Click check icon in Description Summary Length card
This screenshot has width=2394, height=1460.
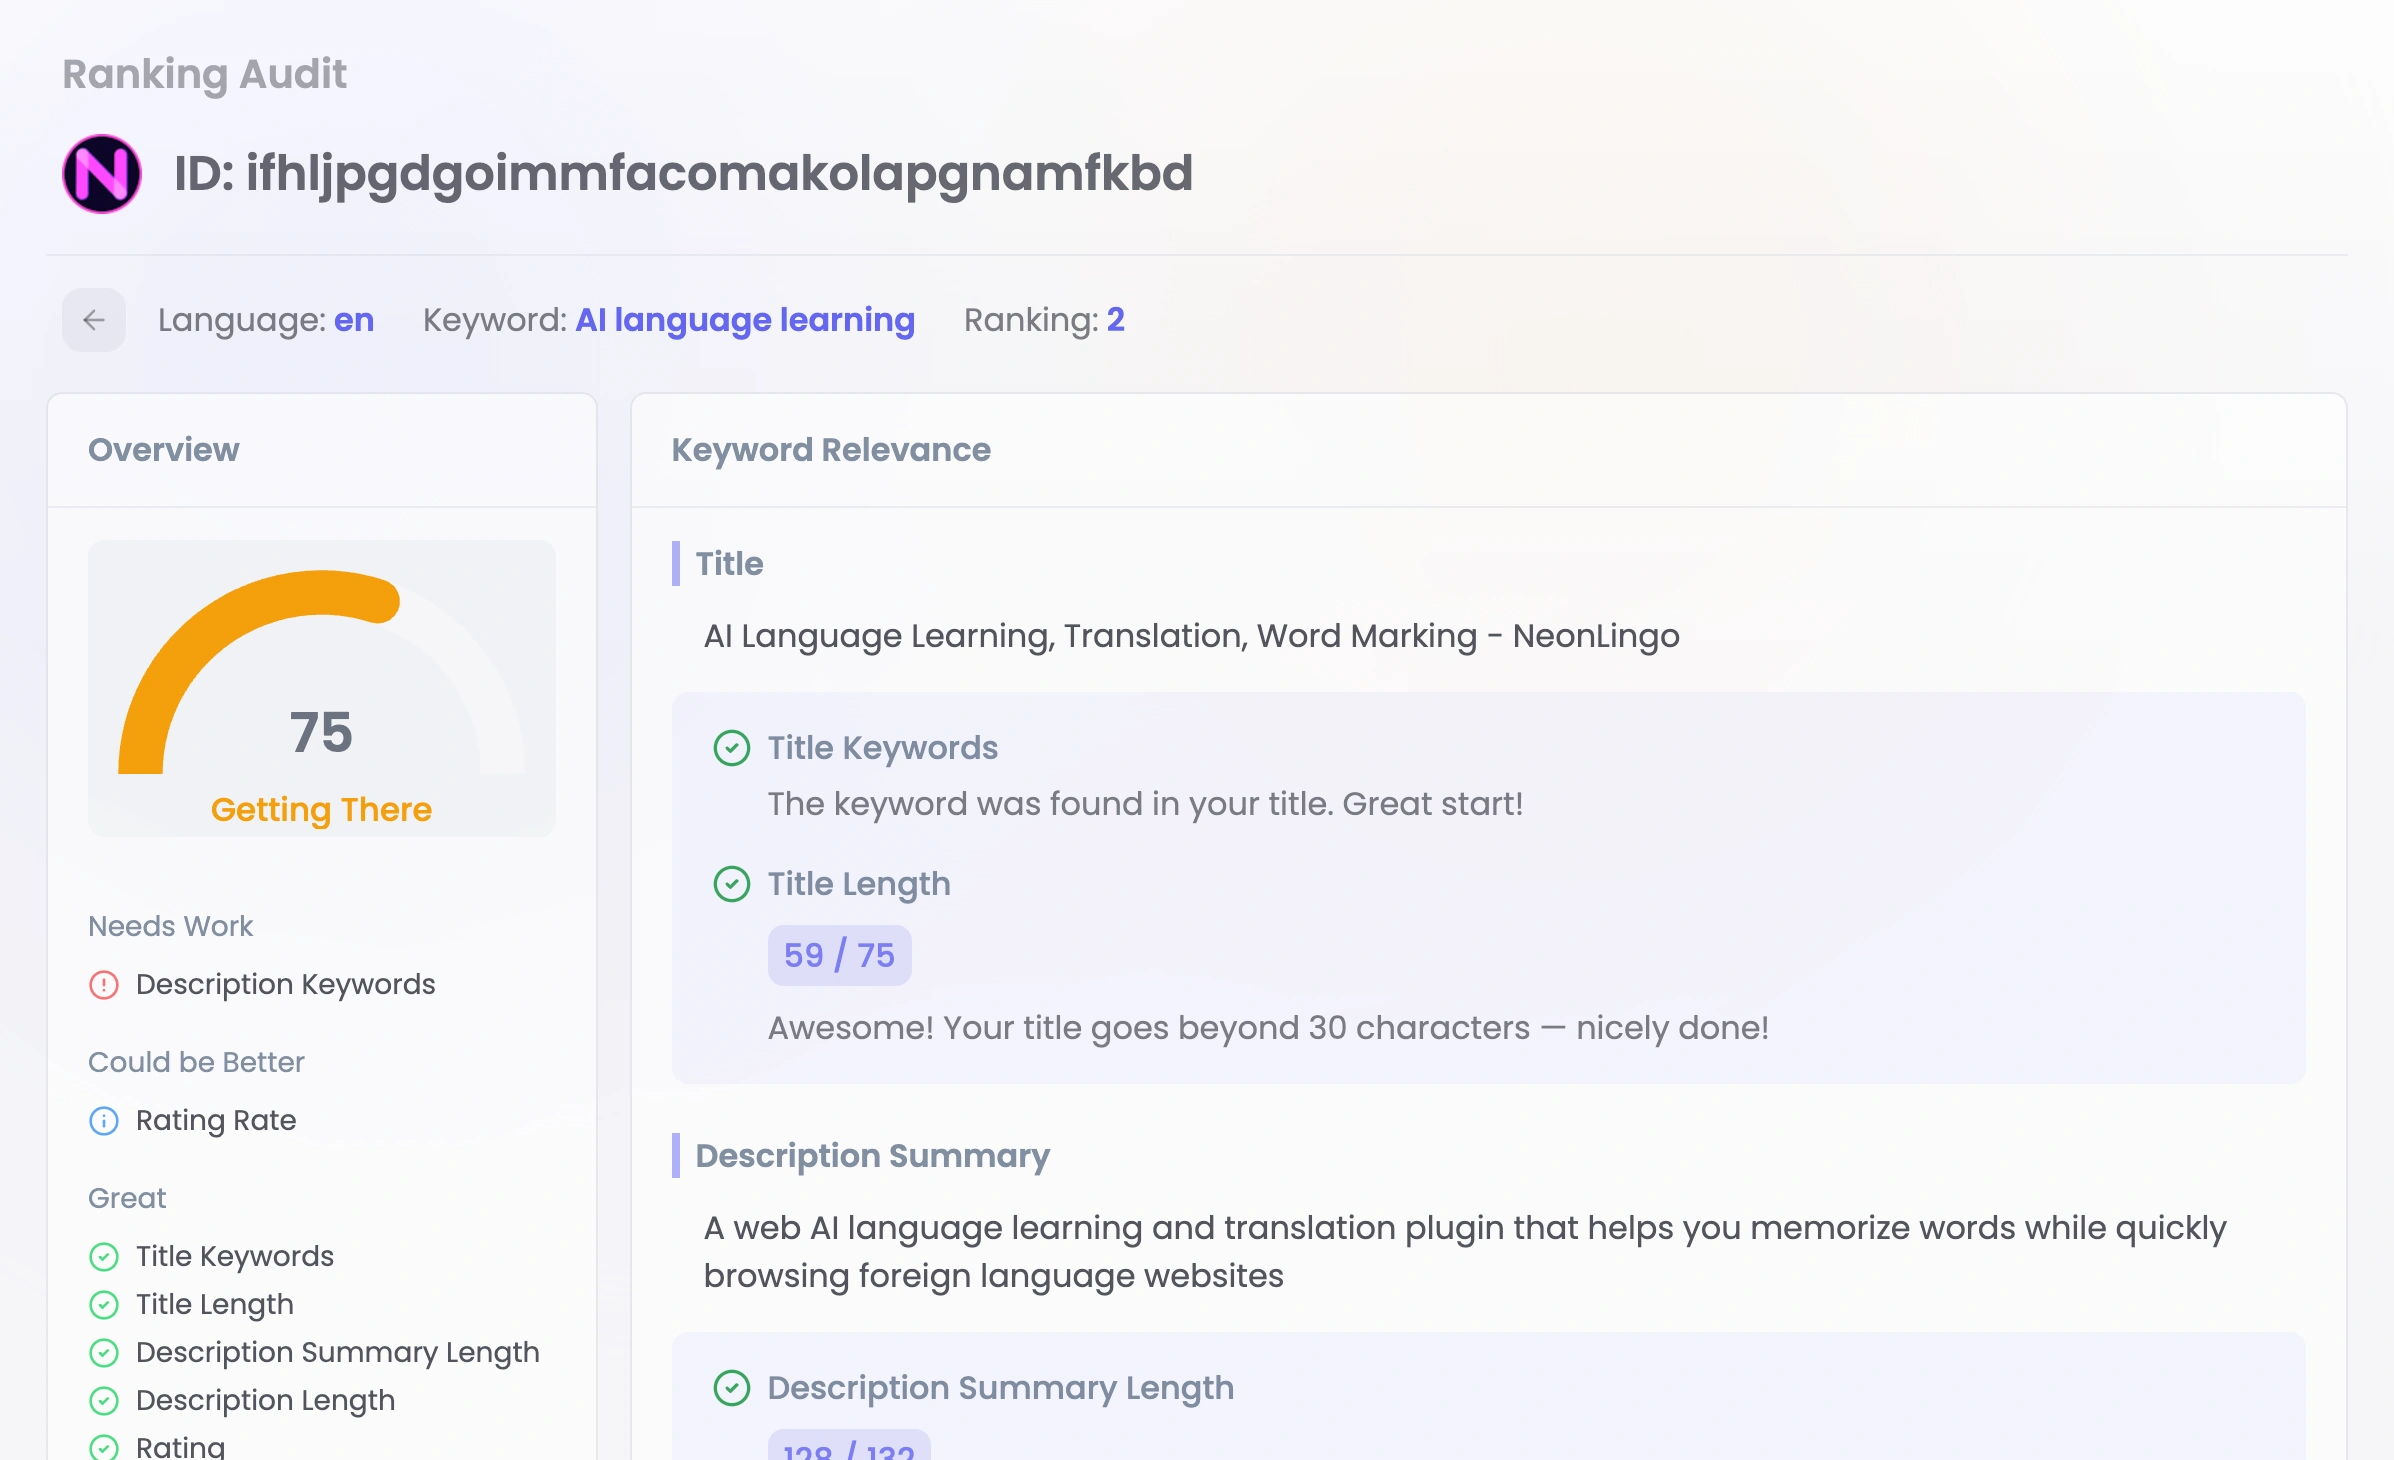732,1388
